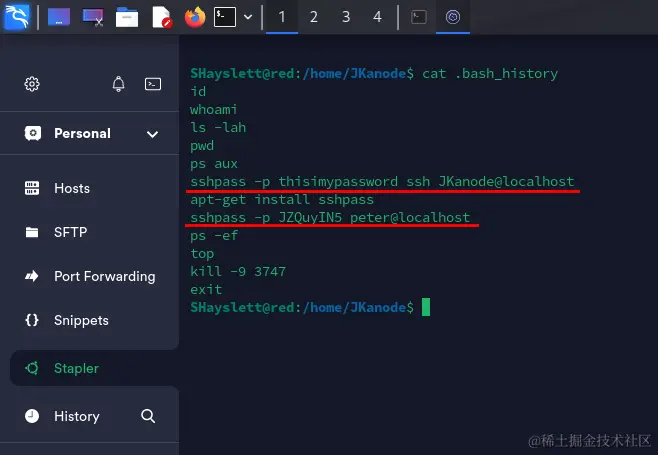The width and height of the screenshot is (658, 455).
Task: Click the show desktop panel icon
Action: (59, 17)
